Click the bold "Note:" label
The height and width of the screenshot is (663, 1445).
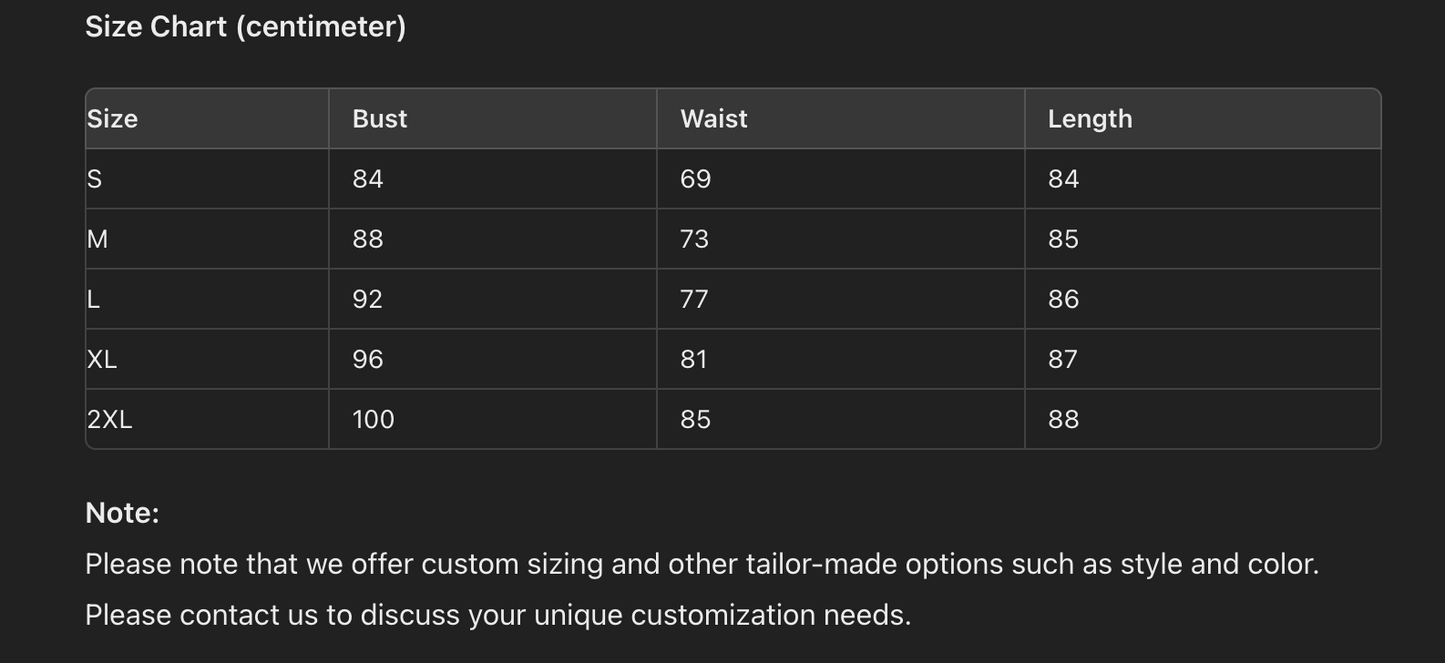pyautogui.click(x=122, y=513)
